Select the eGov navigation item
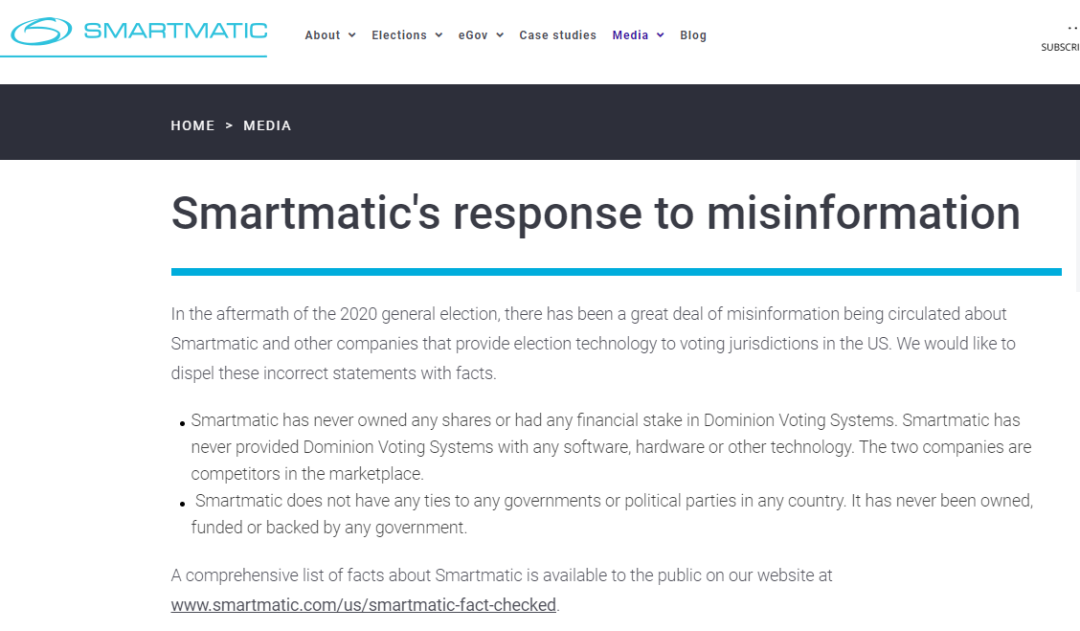Viewport: 1080px width, 631px height. point(472,35)
